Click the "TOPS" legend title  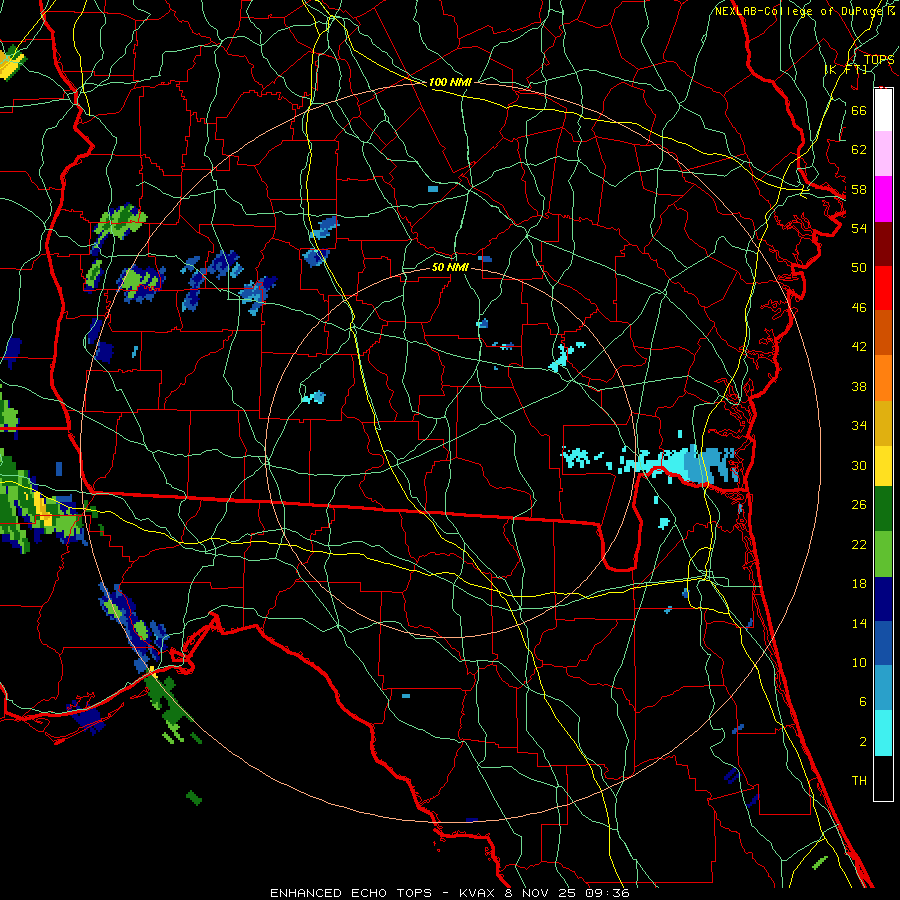pos(879,59)
